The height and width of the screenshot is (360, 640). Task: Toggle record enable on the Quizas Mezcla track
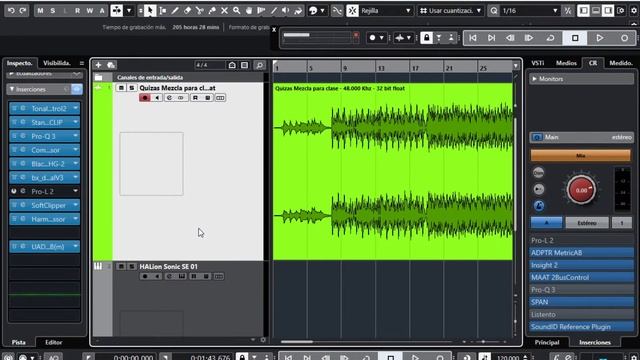(x=145, y=98)
